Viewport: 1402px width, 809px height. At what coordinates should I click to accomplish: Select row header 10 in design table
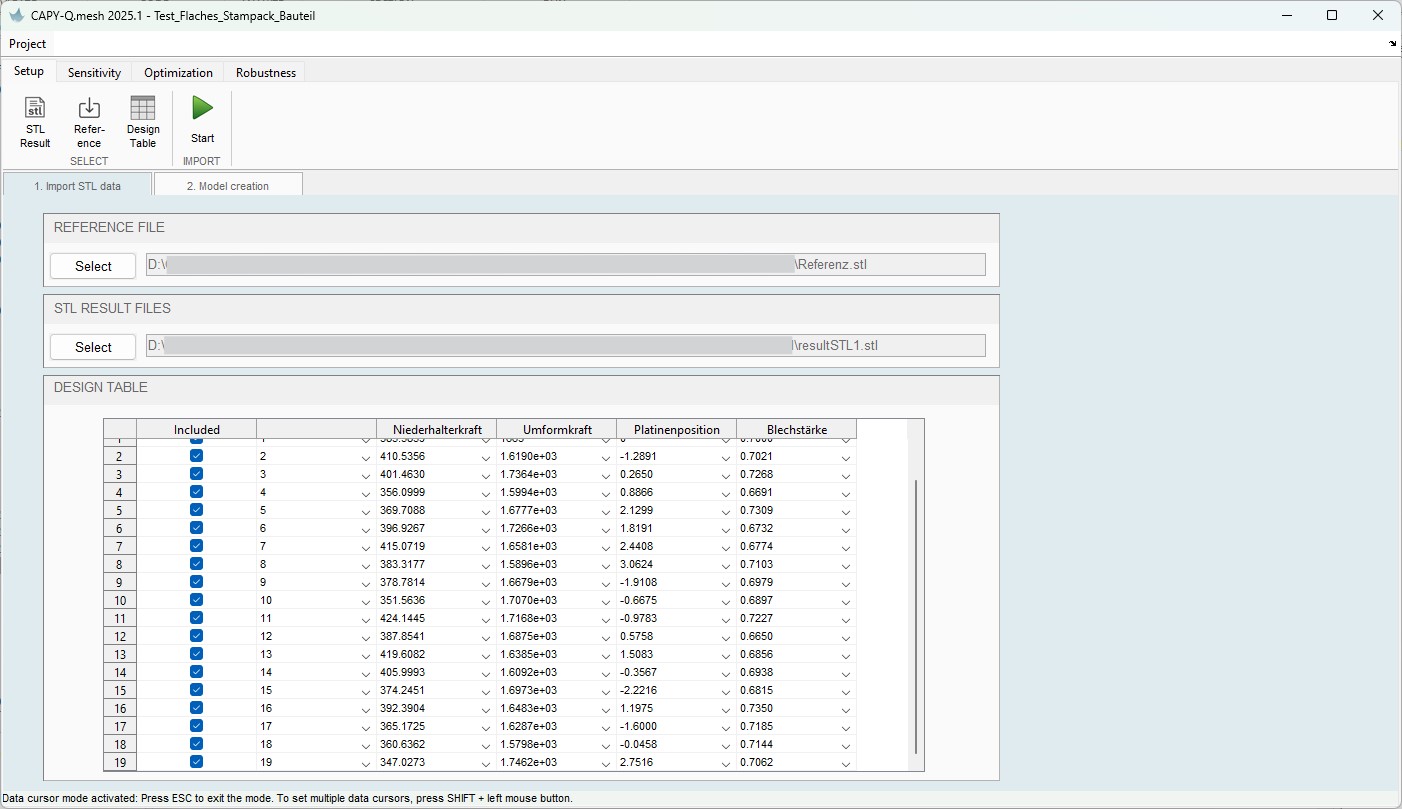point(120,600)
